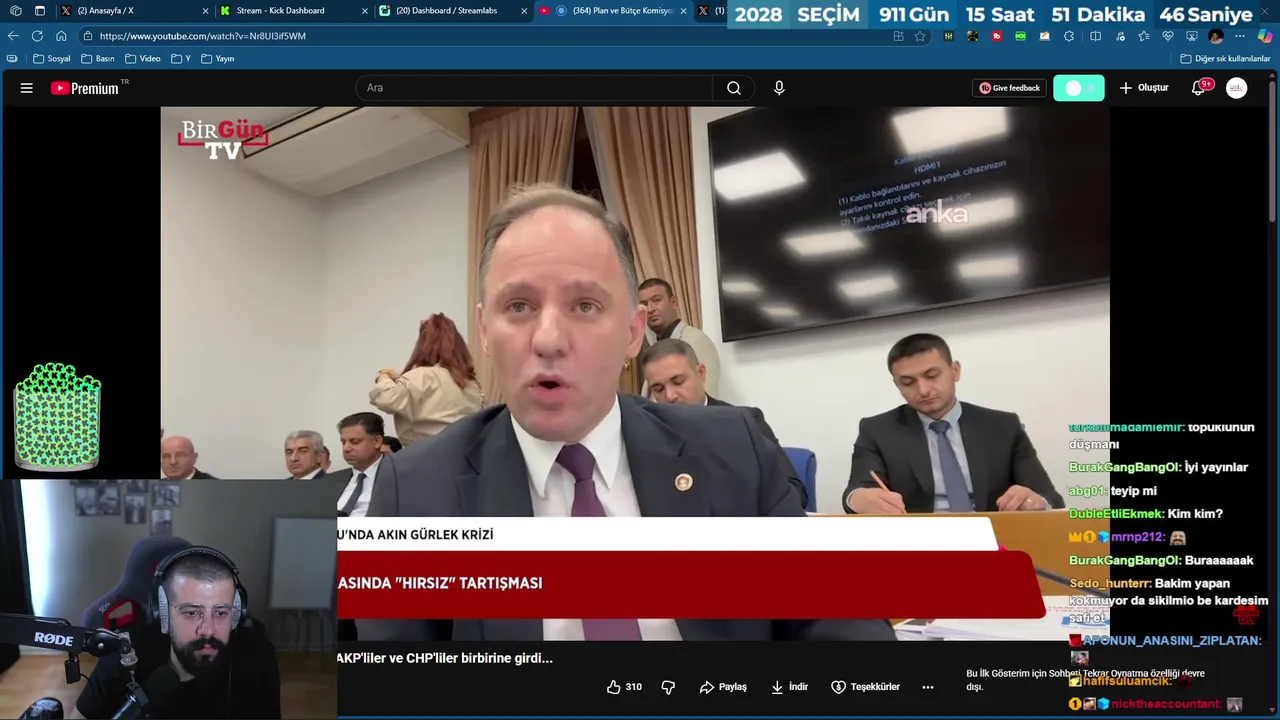This screenshot has height=720, width=1280.
Task: Click the BirGün TV video player
Action: 634,373
